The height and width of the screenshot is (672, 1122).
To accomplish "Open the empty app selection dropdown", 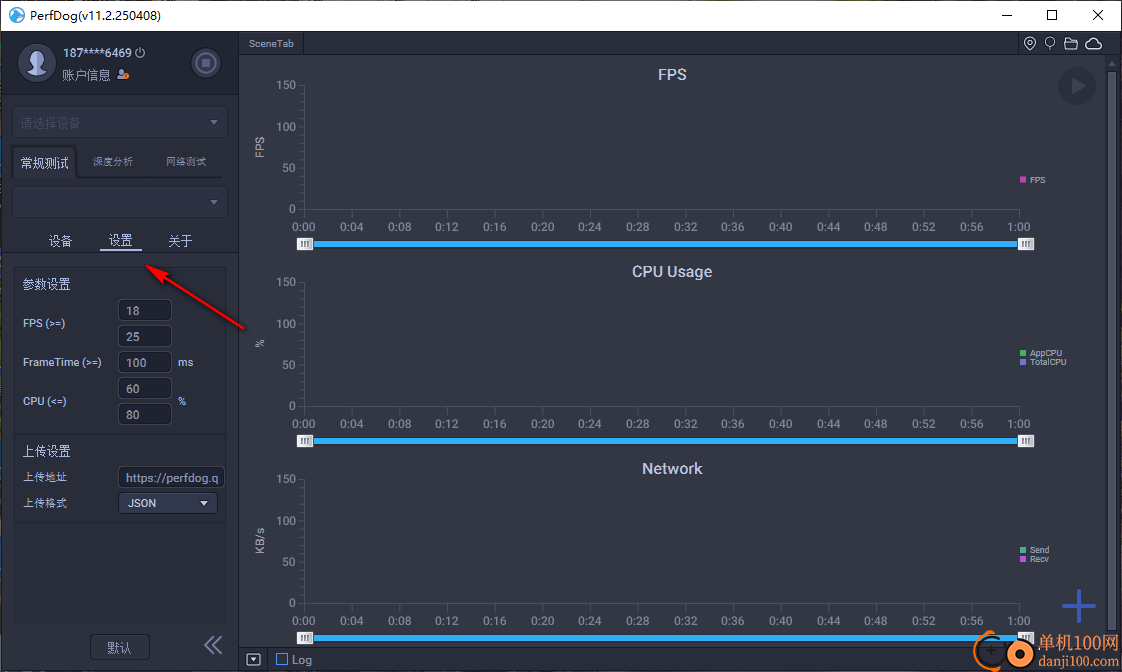I will pos(119,202).
